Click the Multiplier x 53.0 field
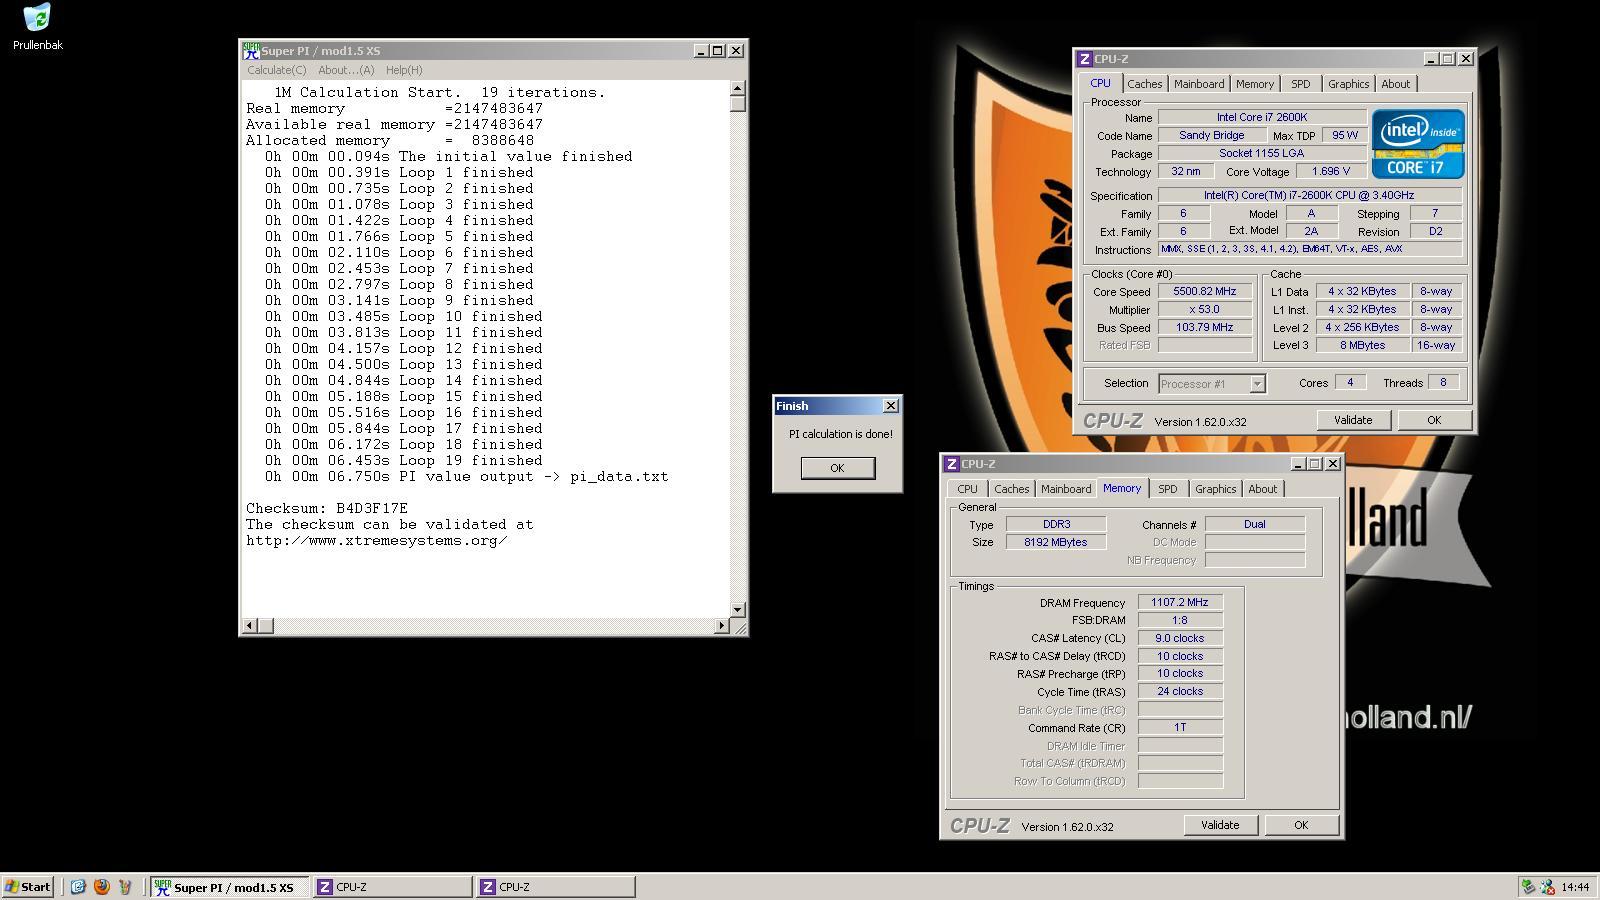Screen dimensions: 1600x900 pos(1205,310)
